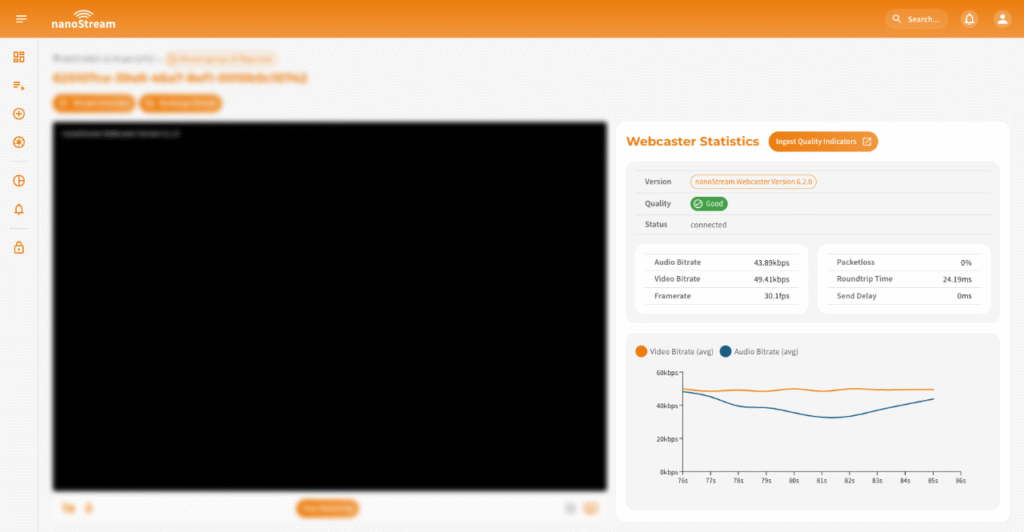
Task: Open the dashboard grid icon in the sidebar
Action: 19,57
